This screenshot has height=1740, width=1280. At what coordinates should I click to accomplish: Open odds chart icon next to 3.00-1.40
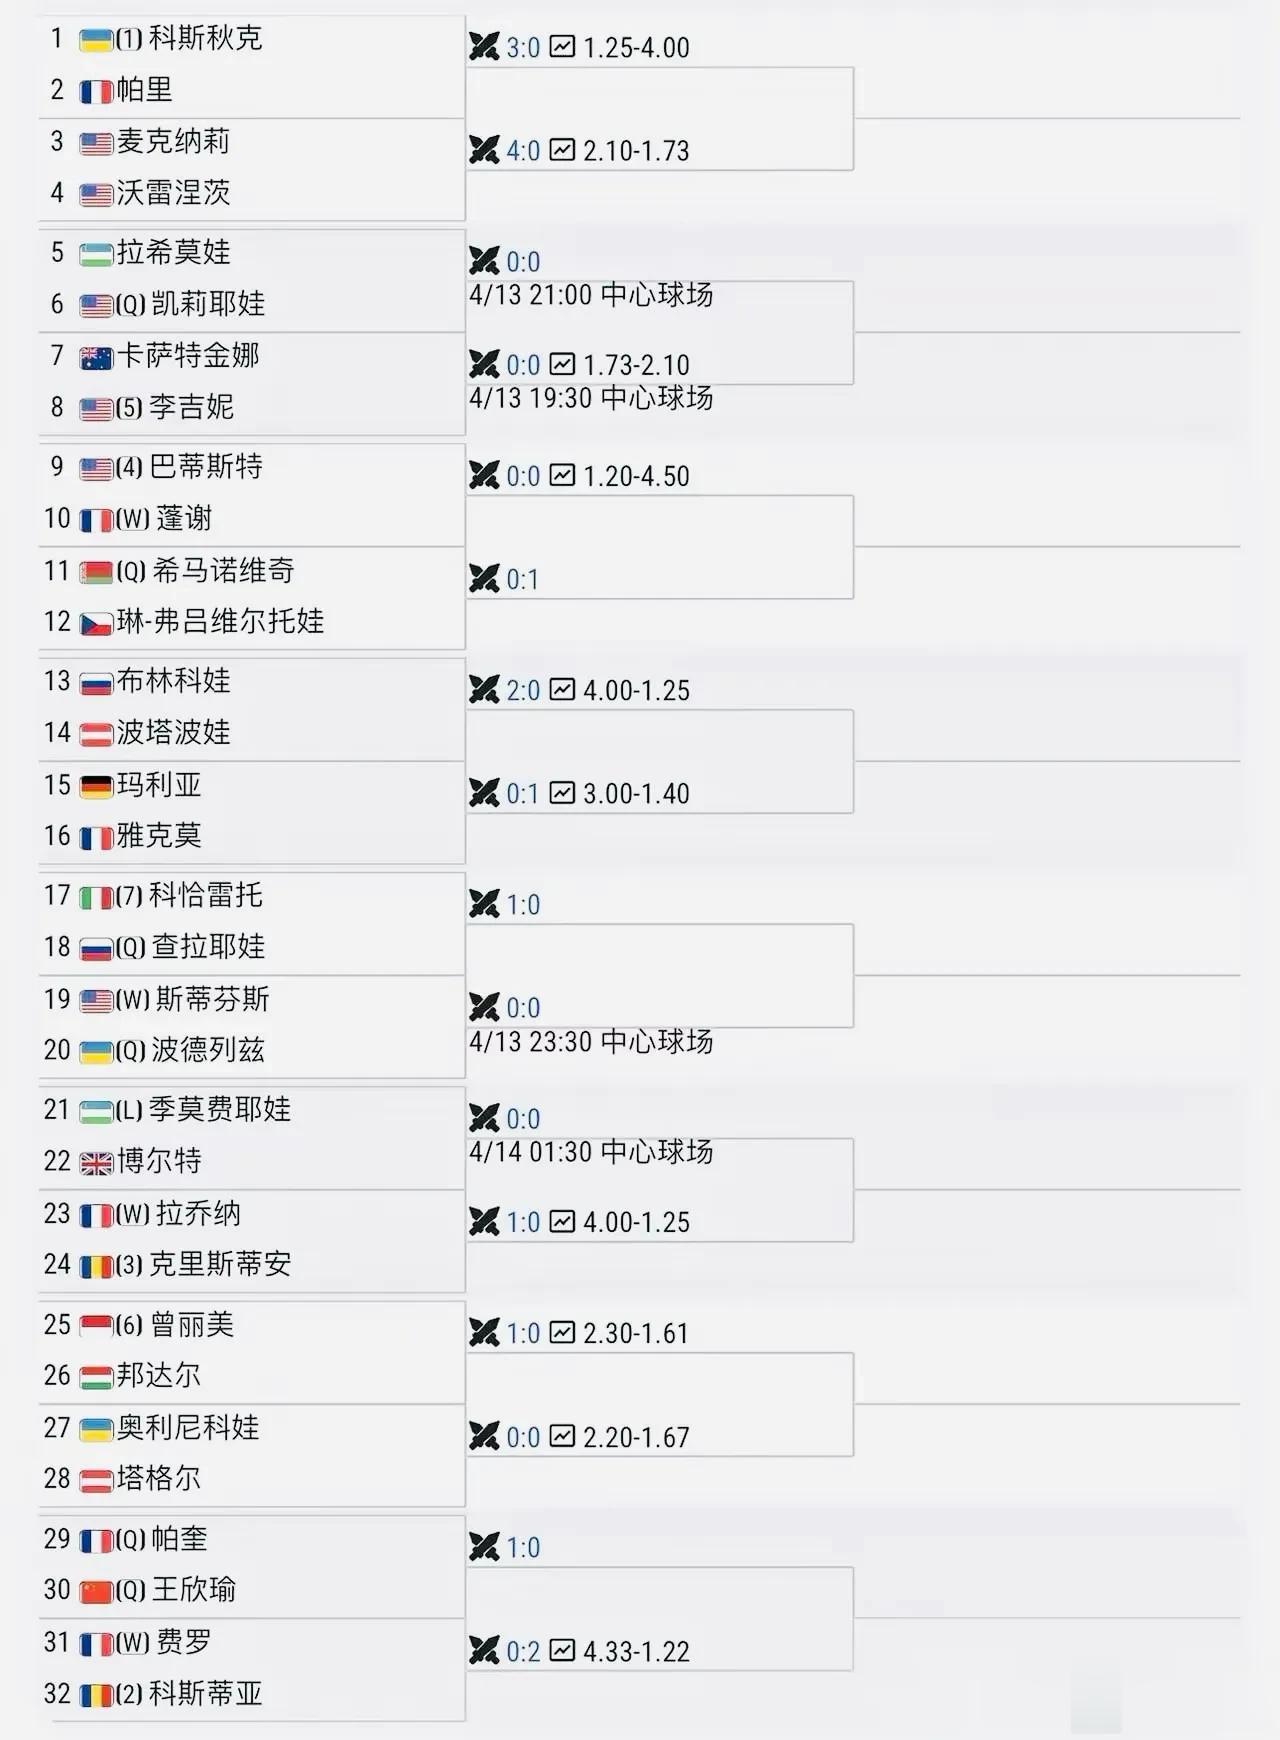563,793
